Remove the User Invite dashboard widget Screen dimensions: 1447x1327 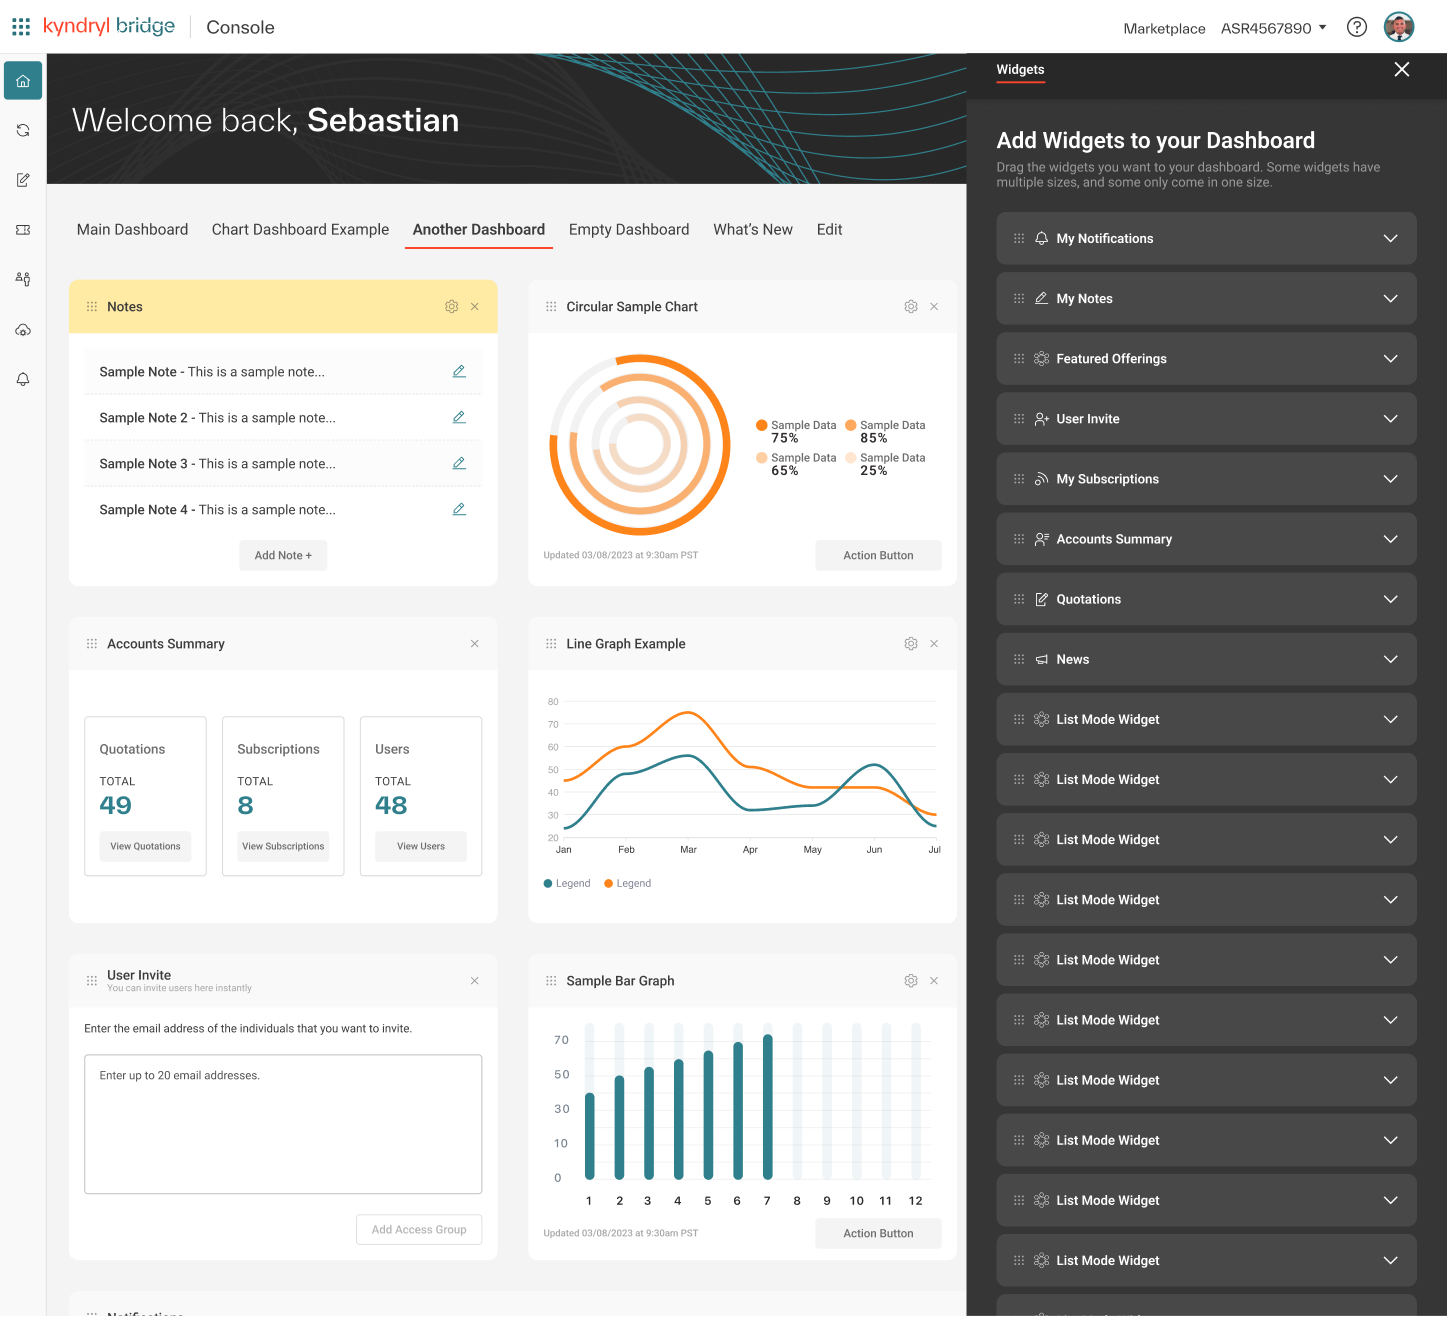pyautogui.click(x=475, y=981)
